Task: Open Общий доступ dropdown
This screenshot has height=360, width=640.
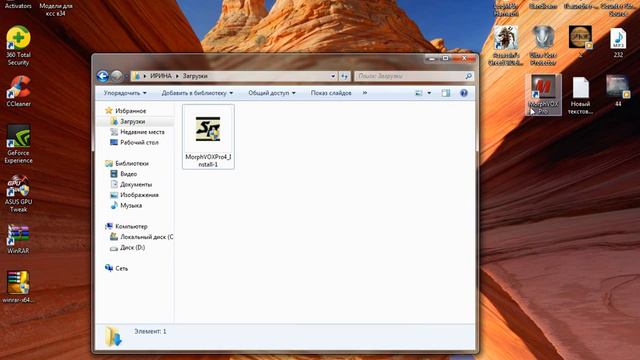Action: (272, 93)
